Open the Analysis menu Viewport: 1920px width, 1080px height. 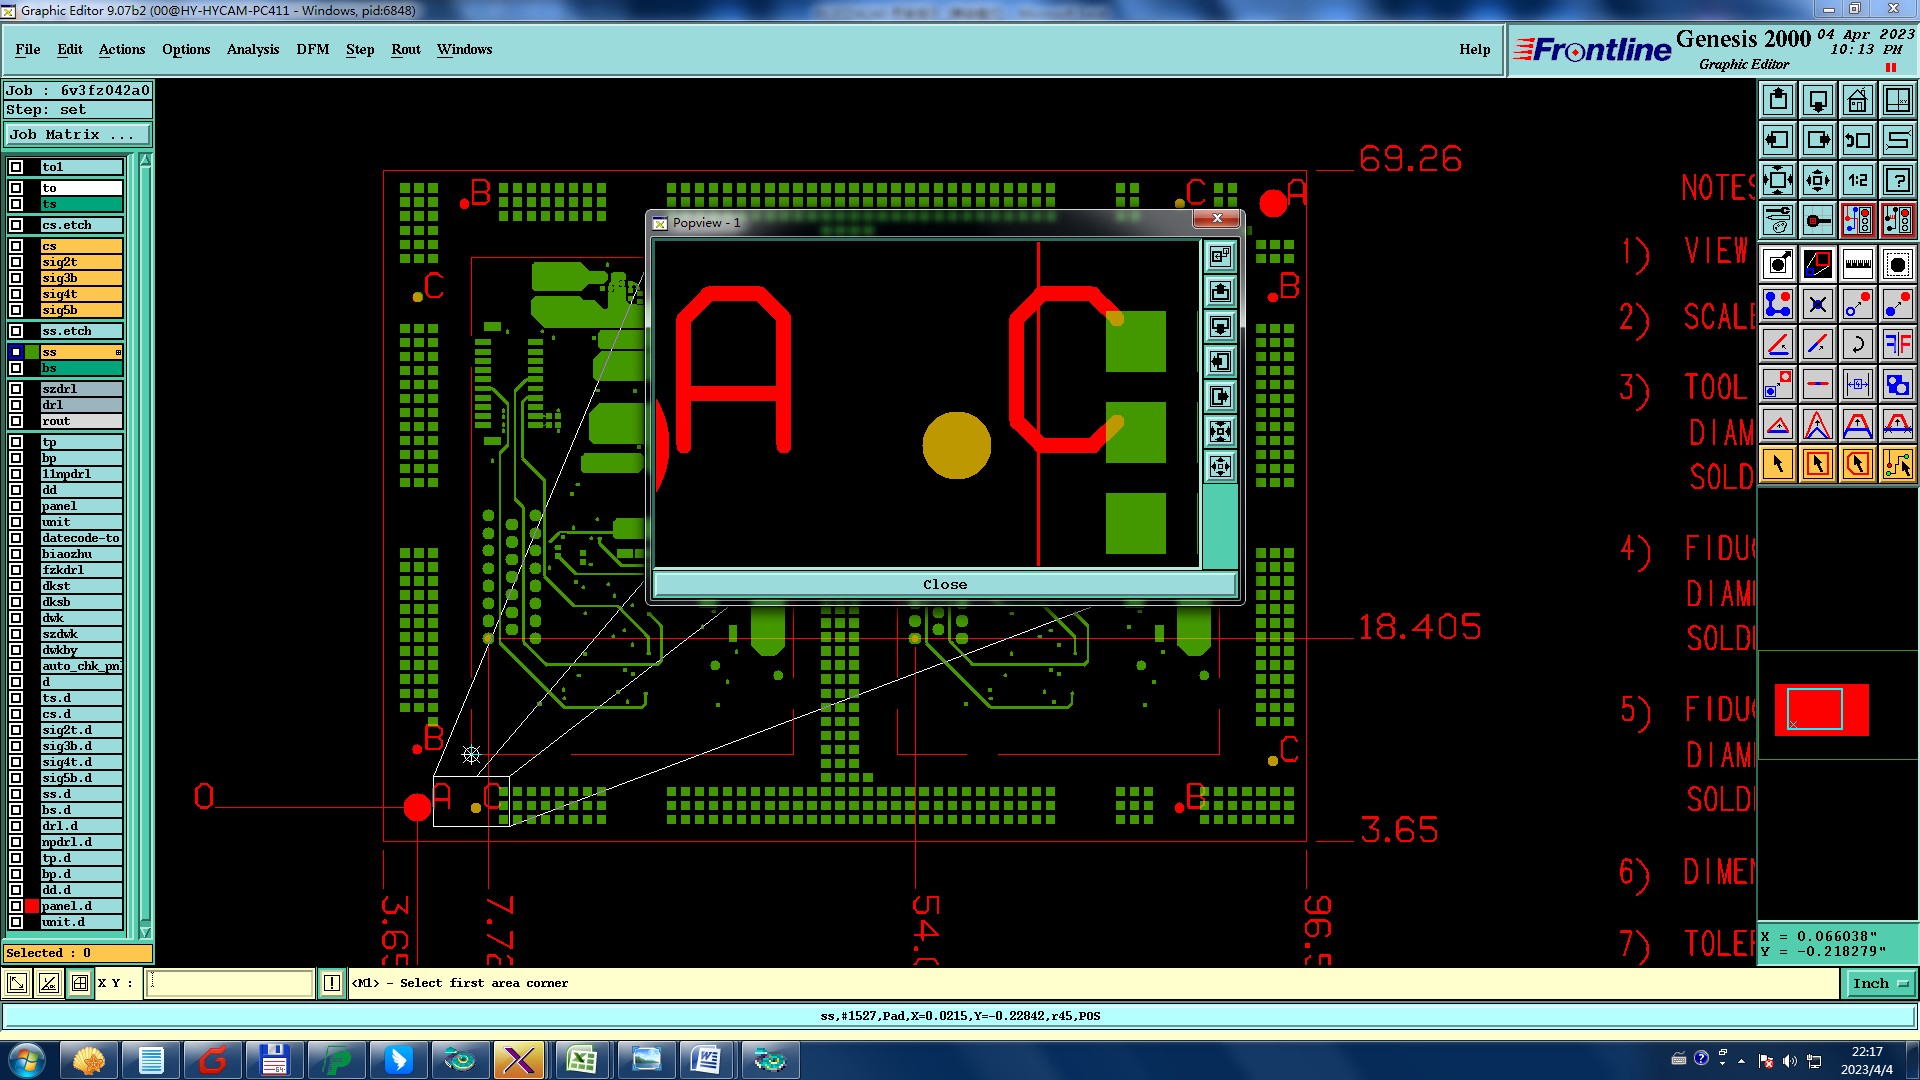pyautogui.click(x=252, y=49)
